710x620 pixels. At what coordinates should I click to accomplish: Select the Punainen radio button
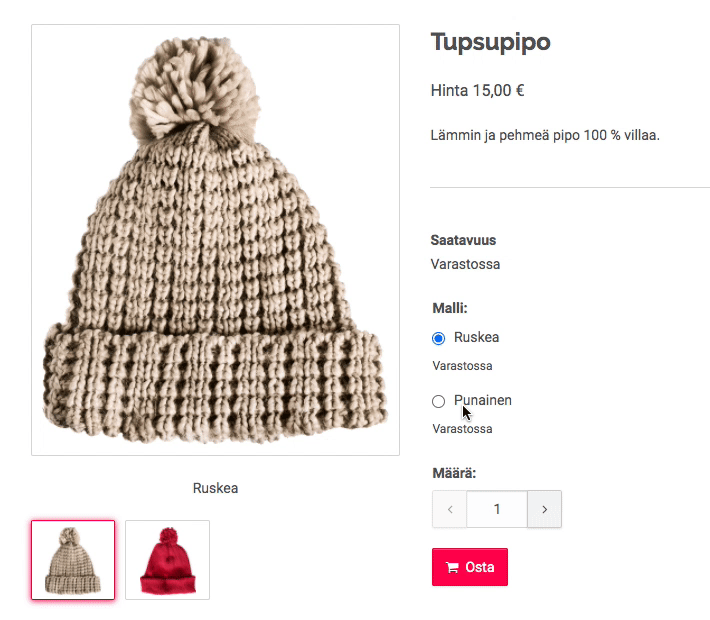pos(438,401)
